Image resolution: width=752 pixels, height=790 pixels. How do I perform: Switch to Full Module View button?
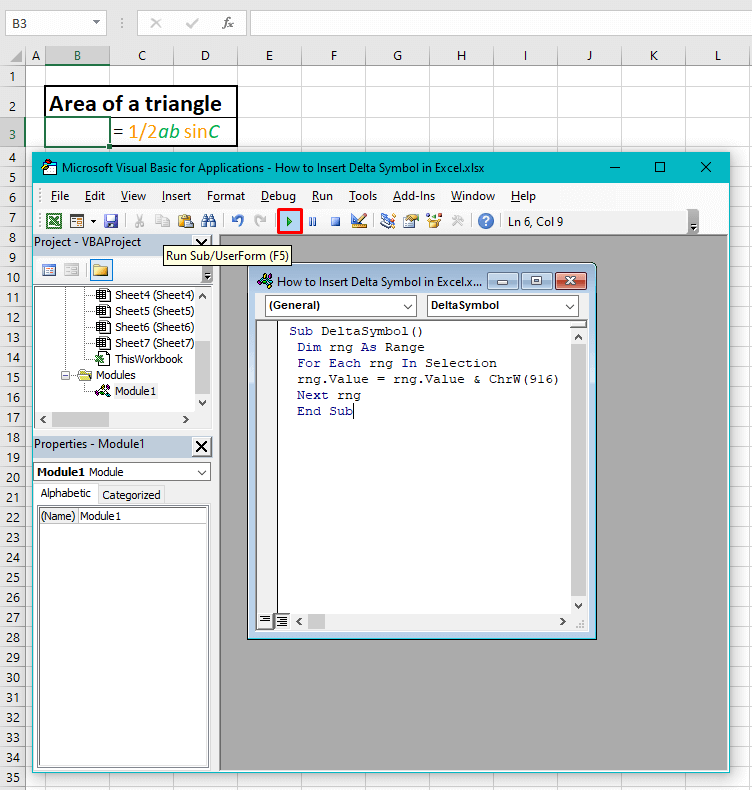coord(282,621)
